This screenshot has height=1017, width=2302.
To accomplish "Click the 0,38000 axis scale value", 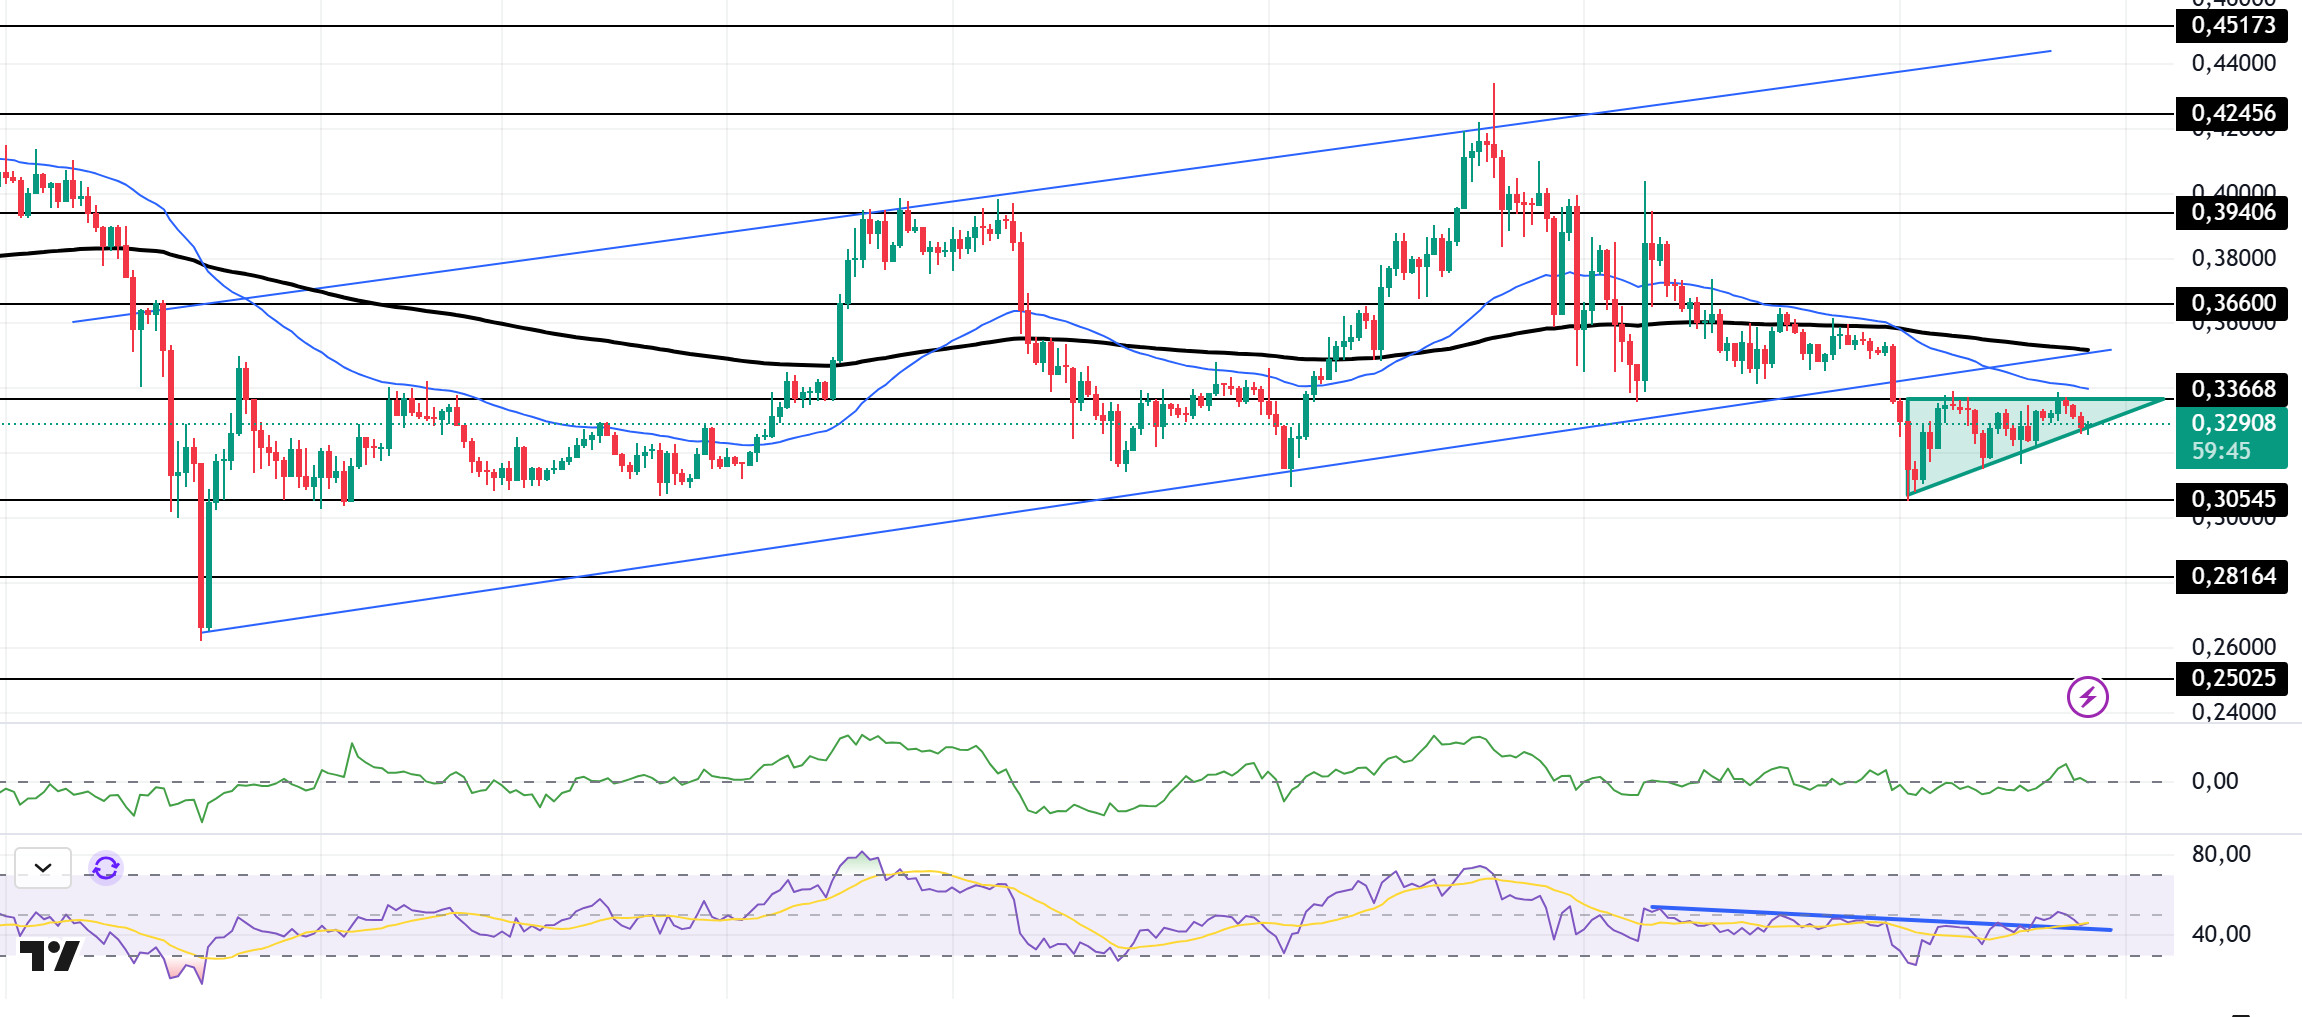I will click(2234, 258).
